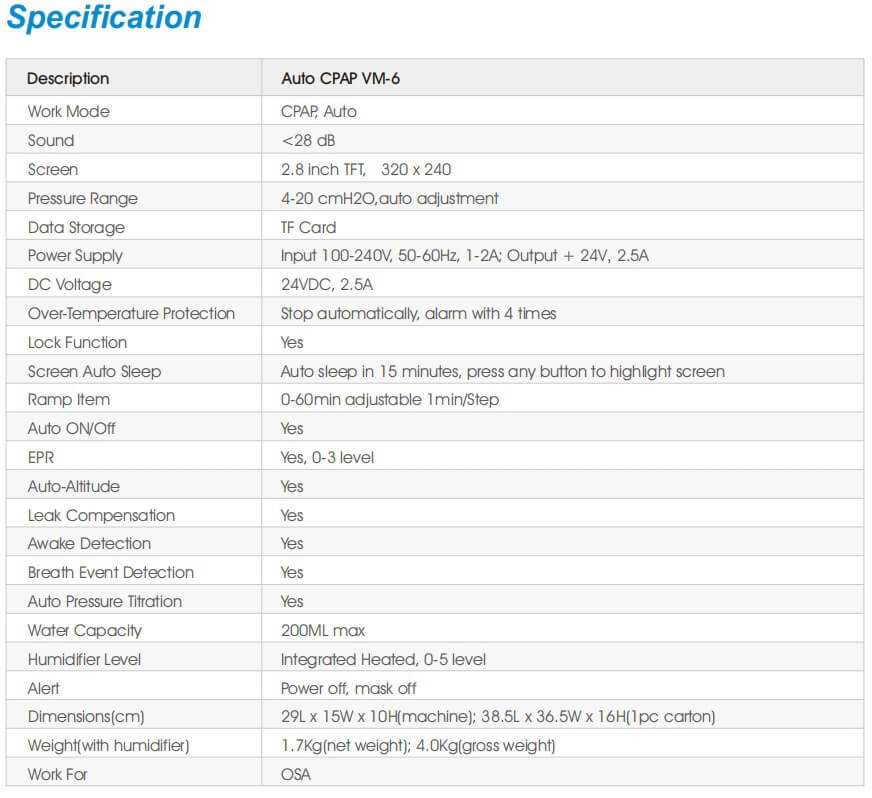Click the 200ML max water capacity value

322,630
